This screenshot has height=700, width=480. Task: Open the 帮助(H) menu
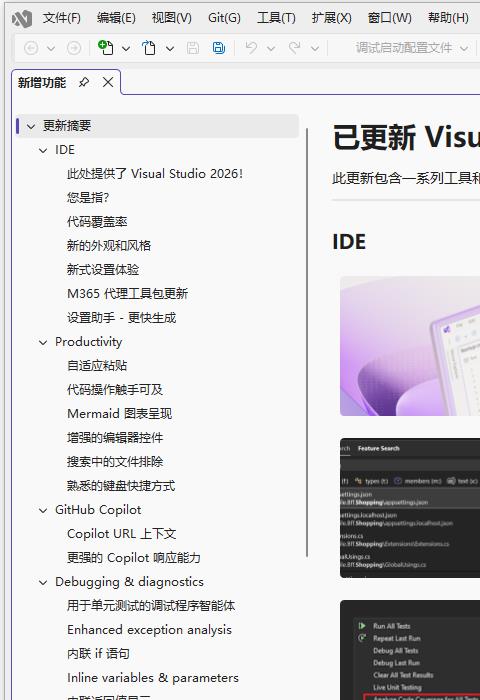coord(448,18)
